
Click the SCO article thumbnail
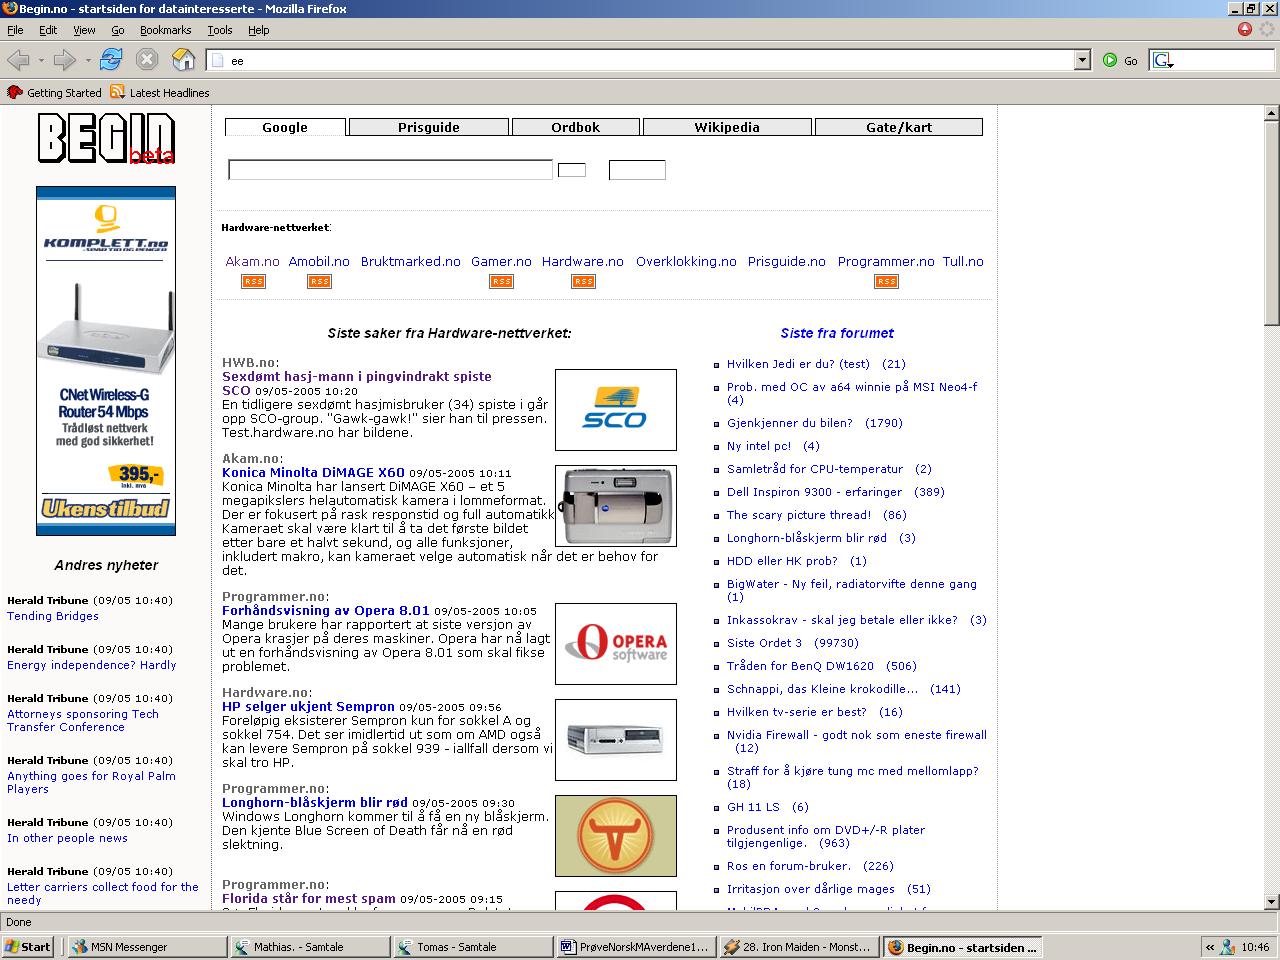tap(616, 410)
